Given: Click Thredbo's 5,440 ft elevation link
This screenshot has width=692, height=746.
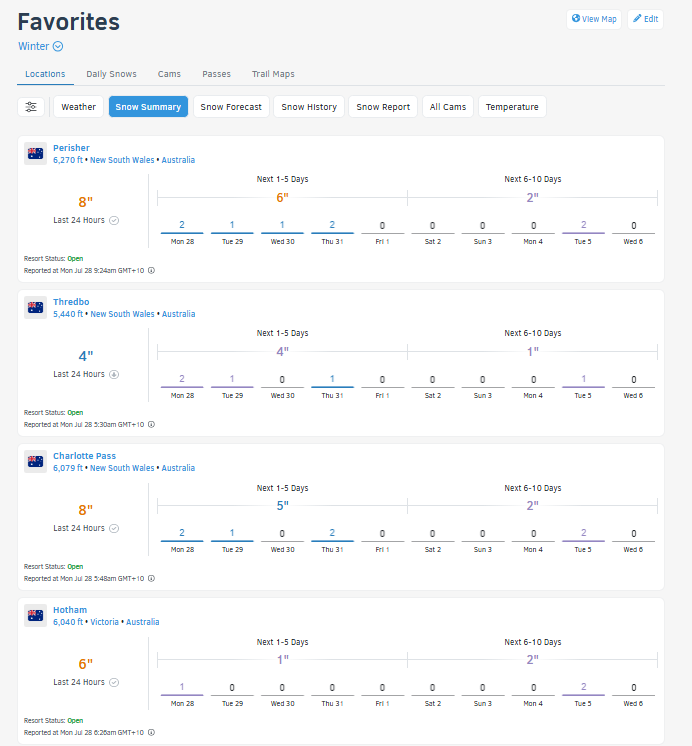Looking at the screenshot, I should click(x=68, y=314).
